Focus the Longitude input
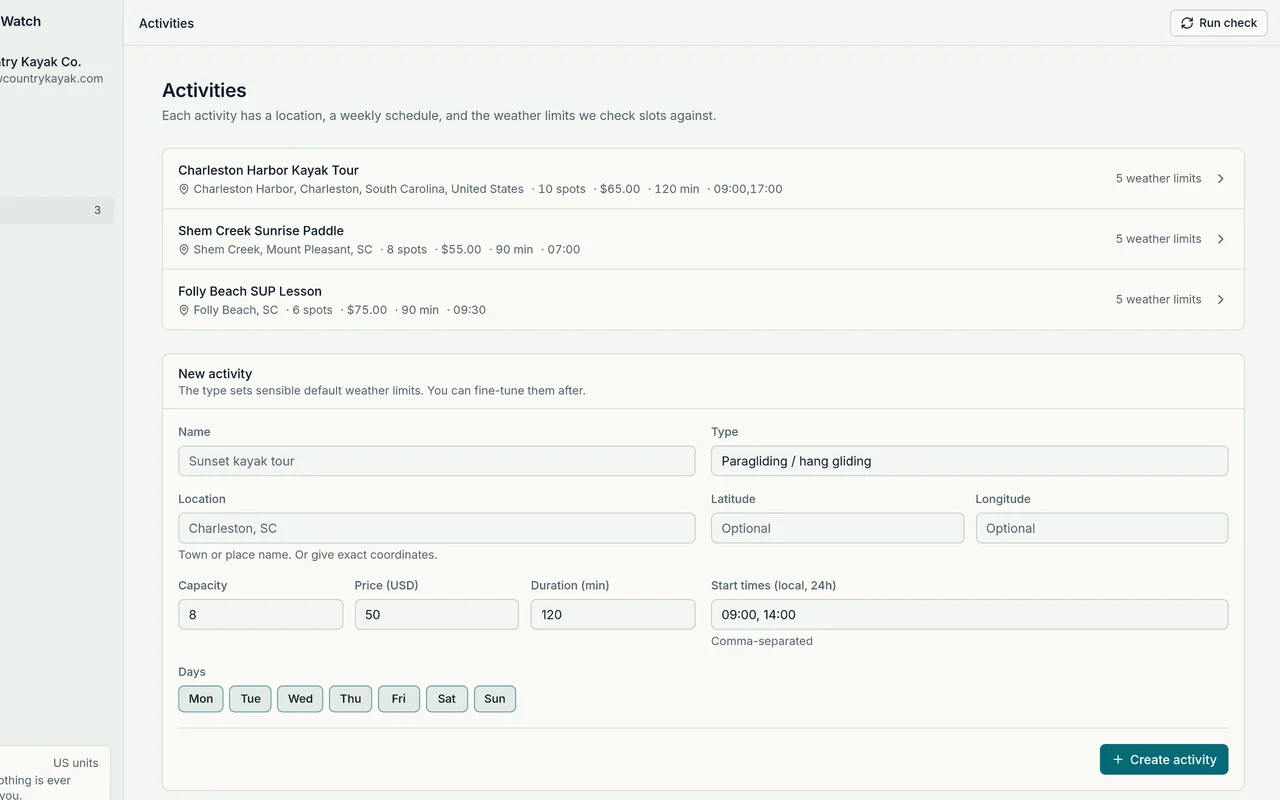This screenshot has width=1280, height=800. [x=1102, y=528]
